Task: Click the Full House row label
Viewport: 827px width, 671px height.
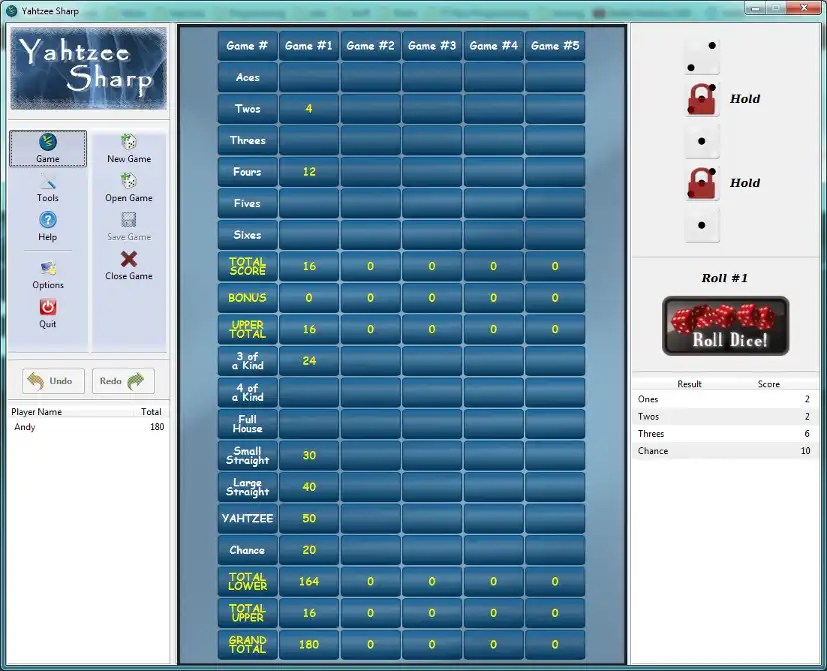Action: click(247, 424)
